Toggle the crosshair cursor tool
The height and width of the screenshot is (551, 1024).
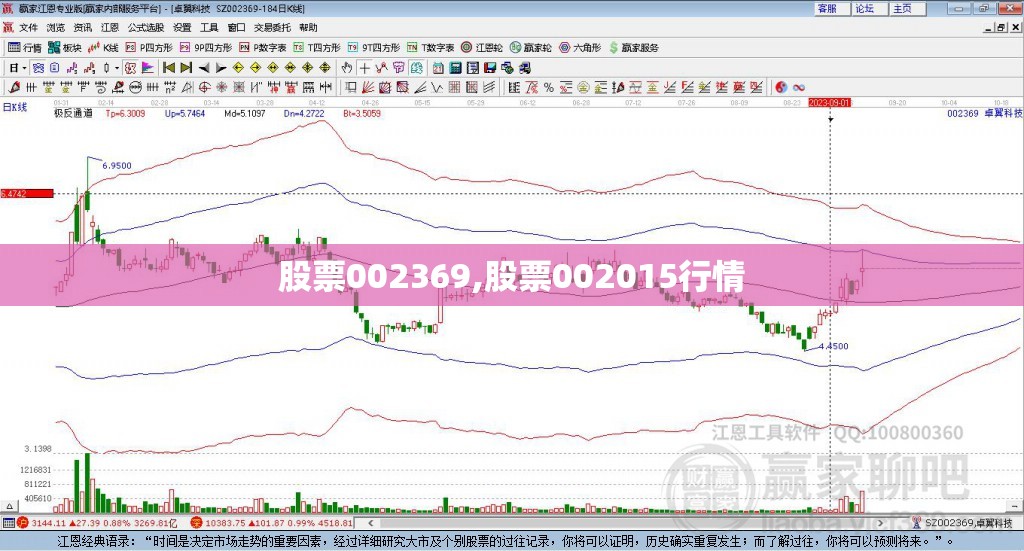[x=364, y=68]
